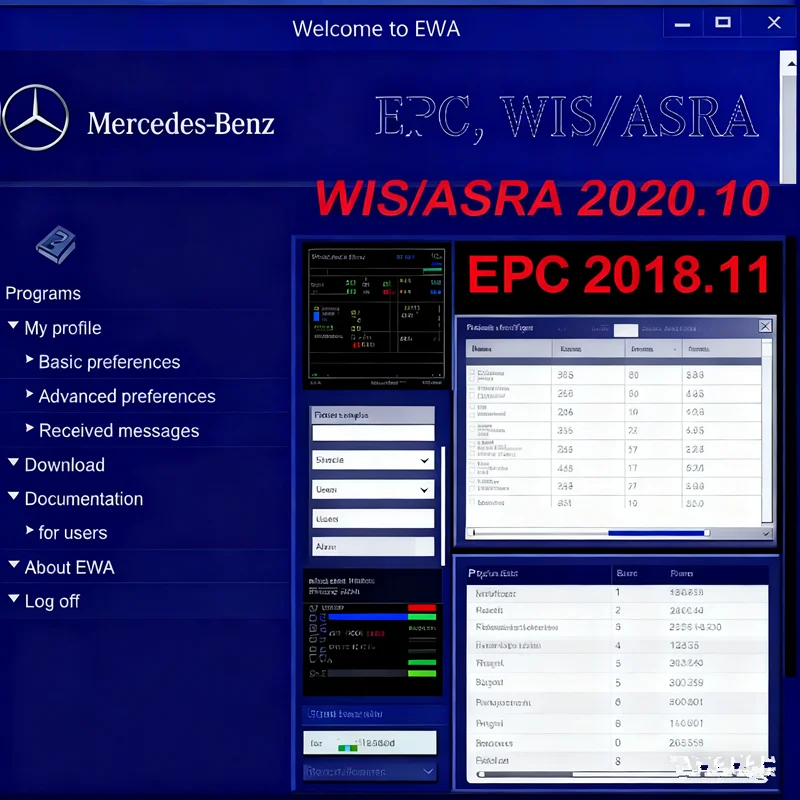Click Log off in the sidebar

(x=52, y=601)
